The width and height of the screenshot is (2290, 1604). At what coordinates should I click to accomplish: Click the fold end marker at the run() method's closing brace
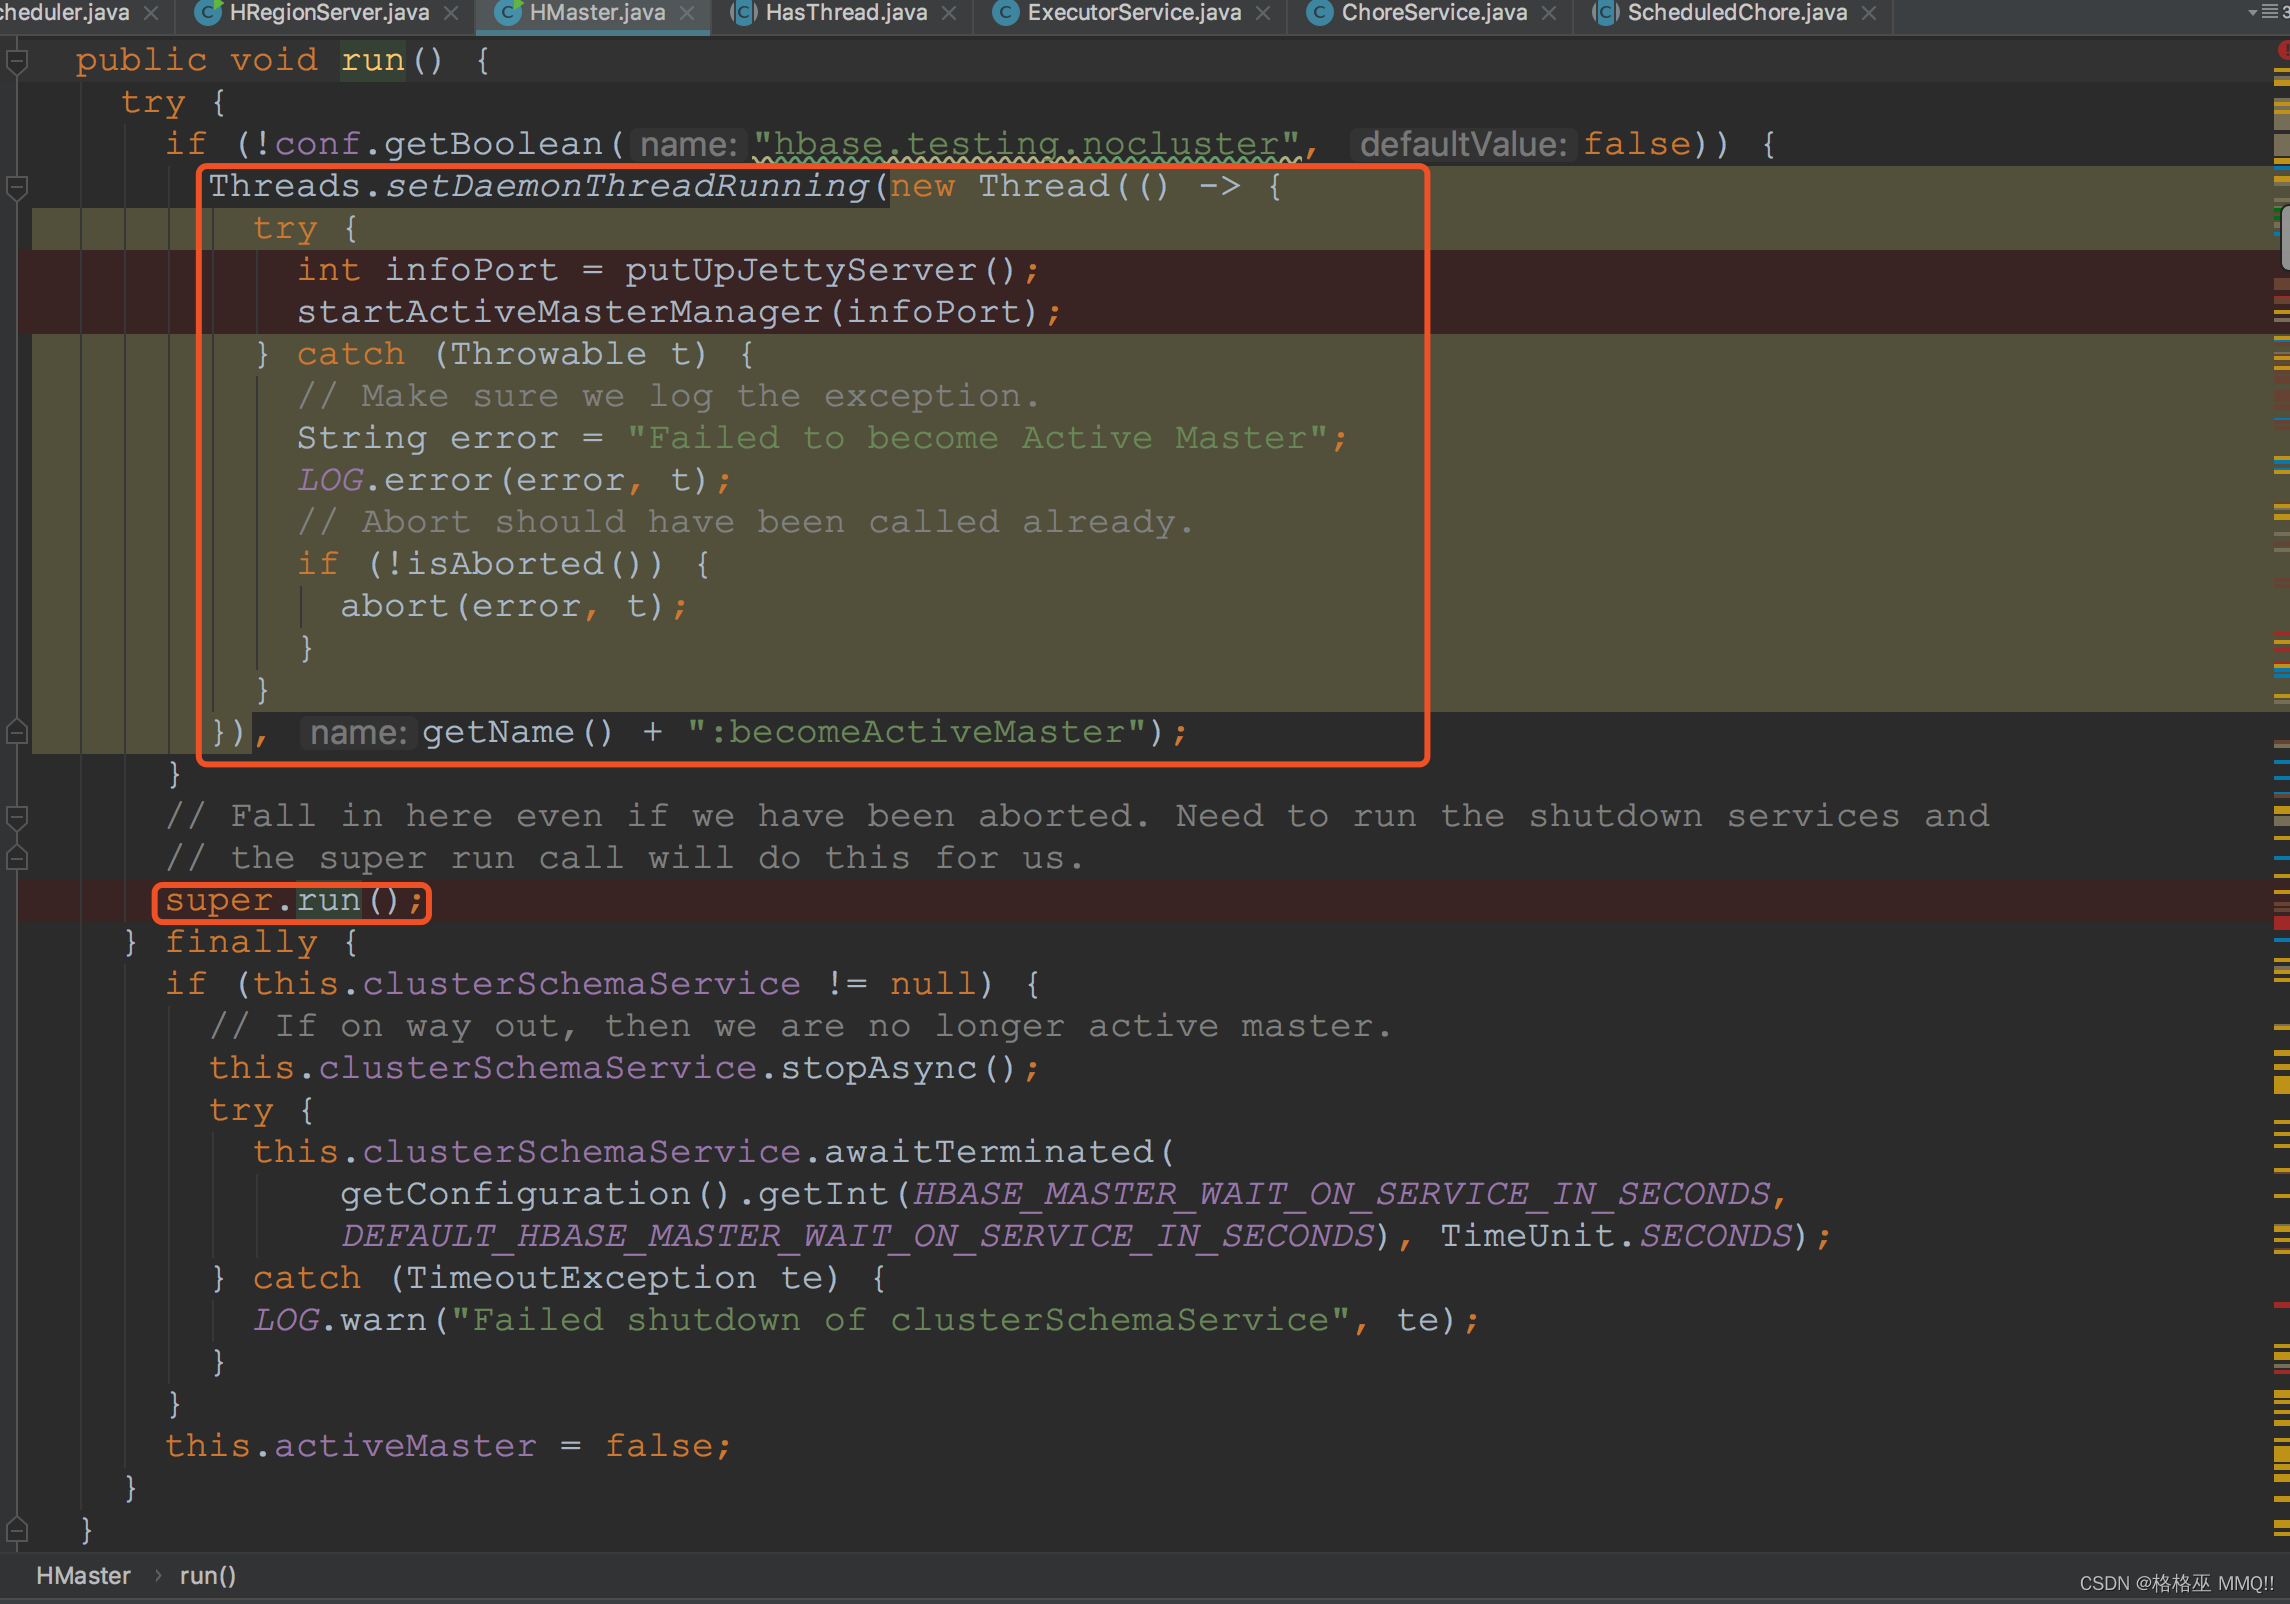[17, 1529]
